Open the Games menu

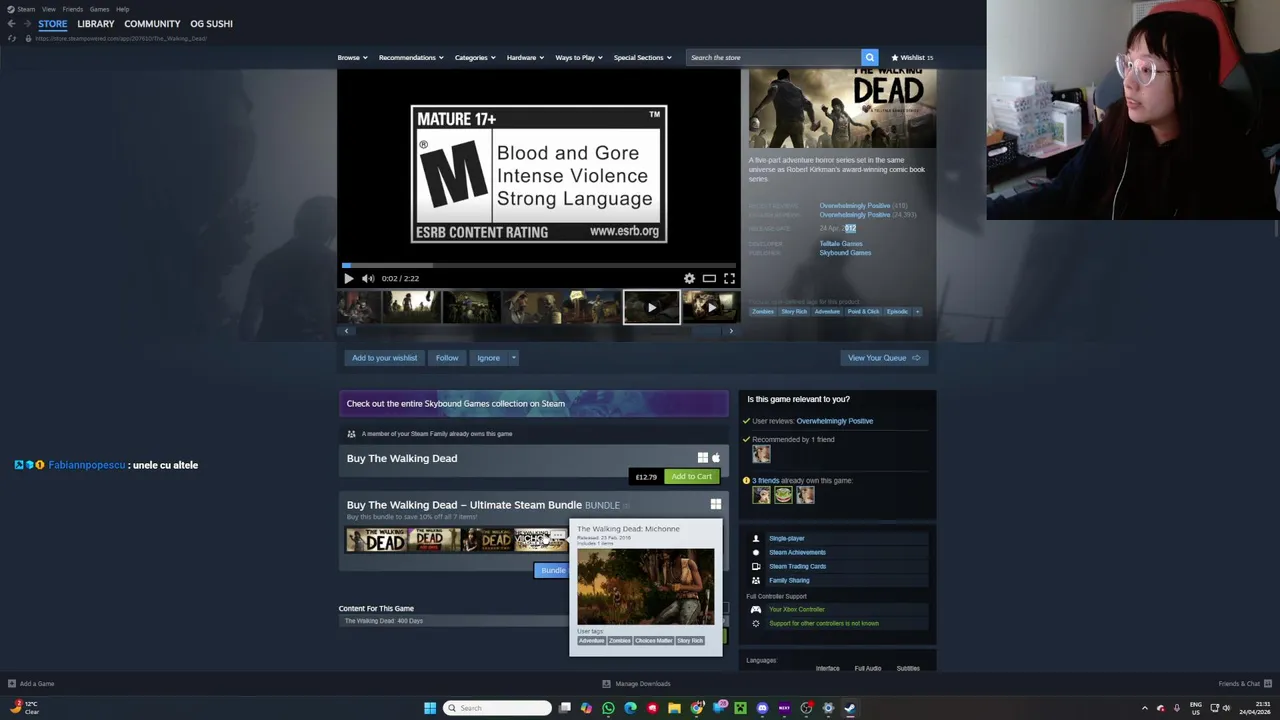(x=99, y=9)
